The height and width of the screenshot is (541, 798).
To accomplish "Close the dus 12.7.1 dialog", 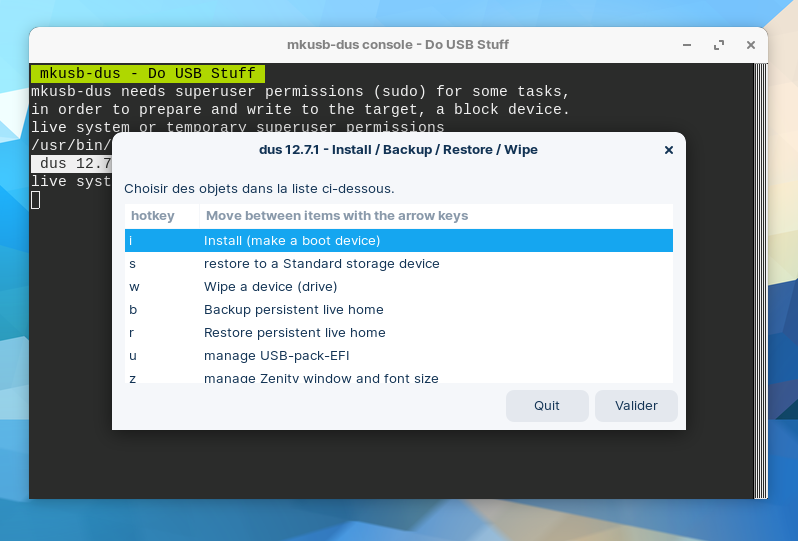I will click(668, 150).
